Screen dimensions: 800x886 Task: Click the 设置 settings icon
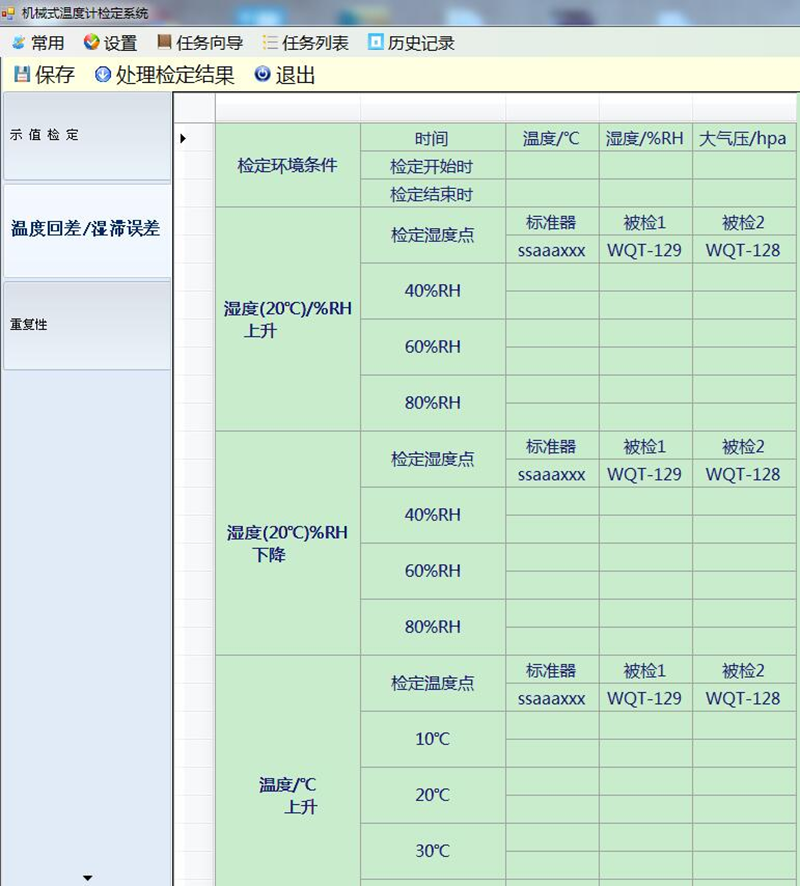pyautogui.click(x=92, y=42)
